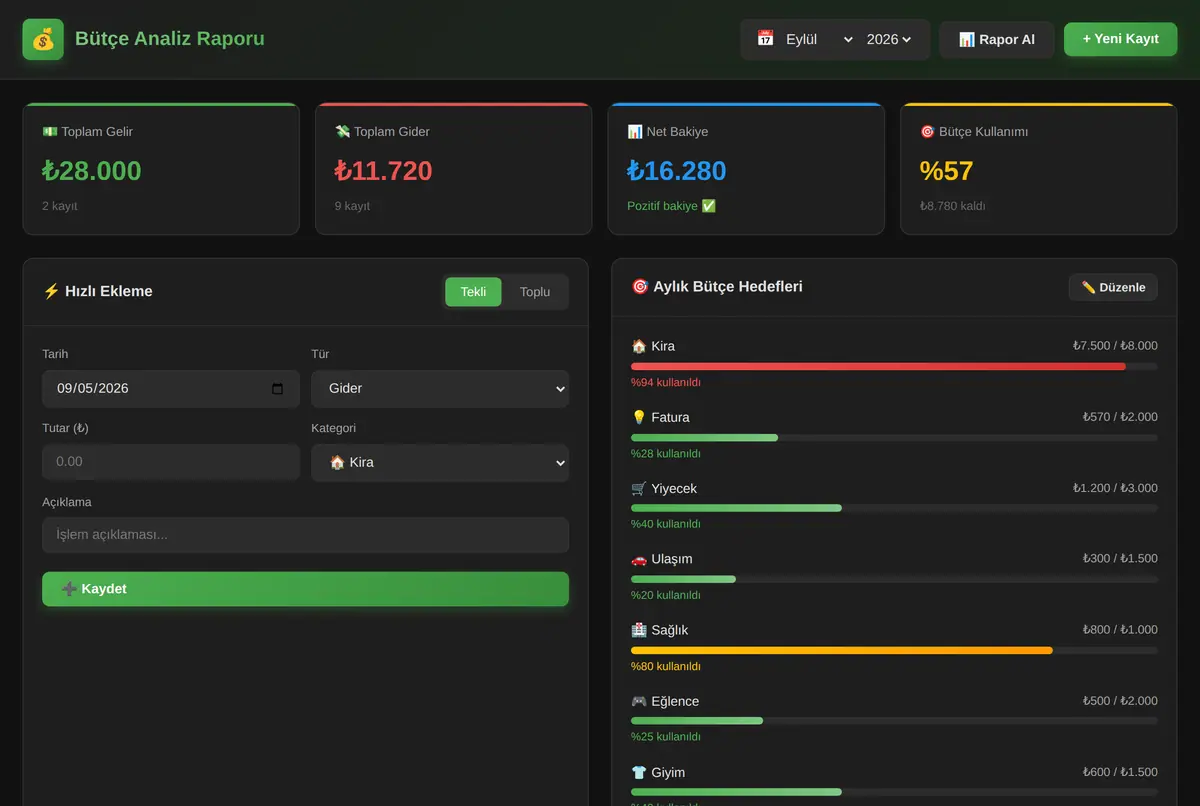Click the ₺11.720 total expense value

[383, 171]
